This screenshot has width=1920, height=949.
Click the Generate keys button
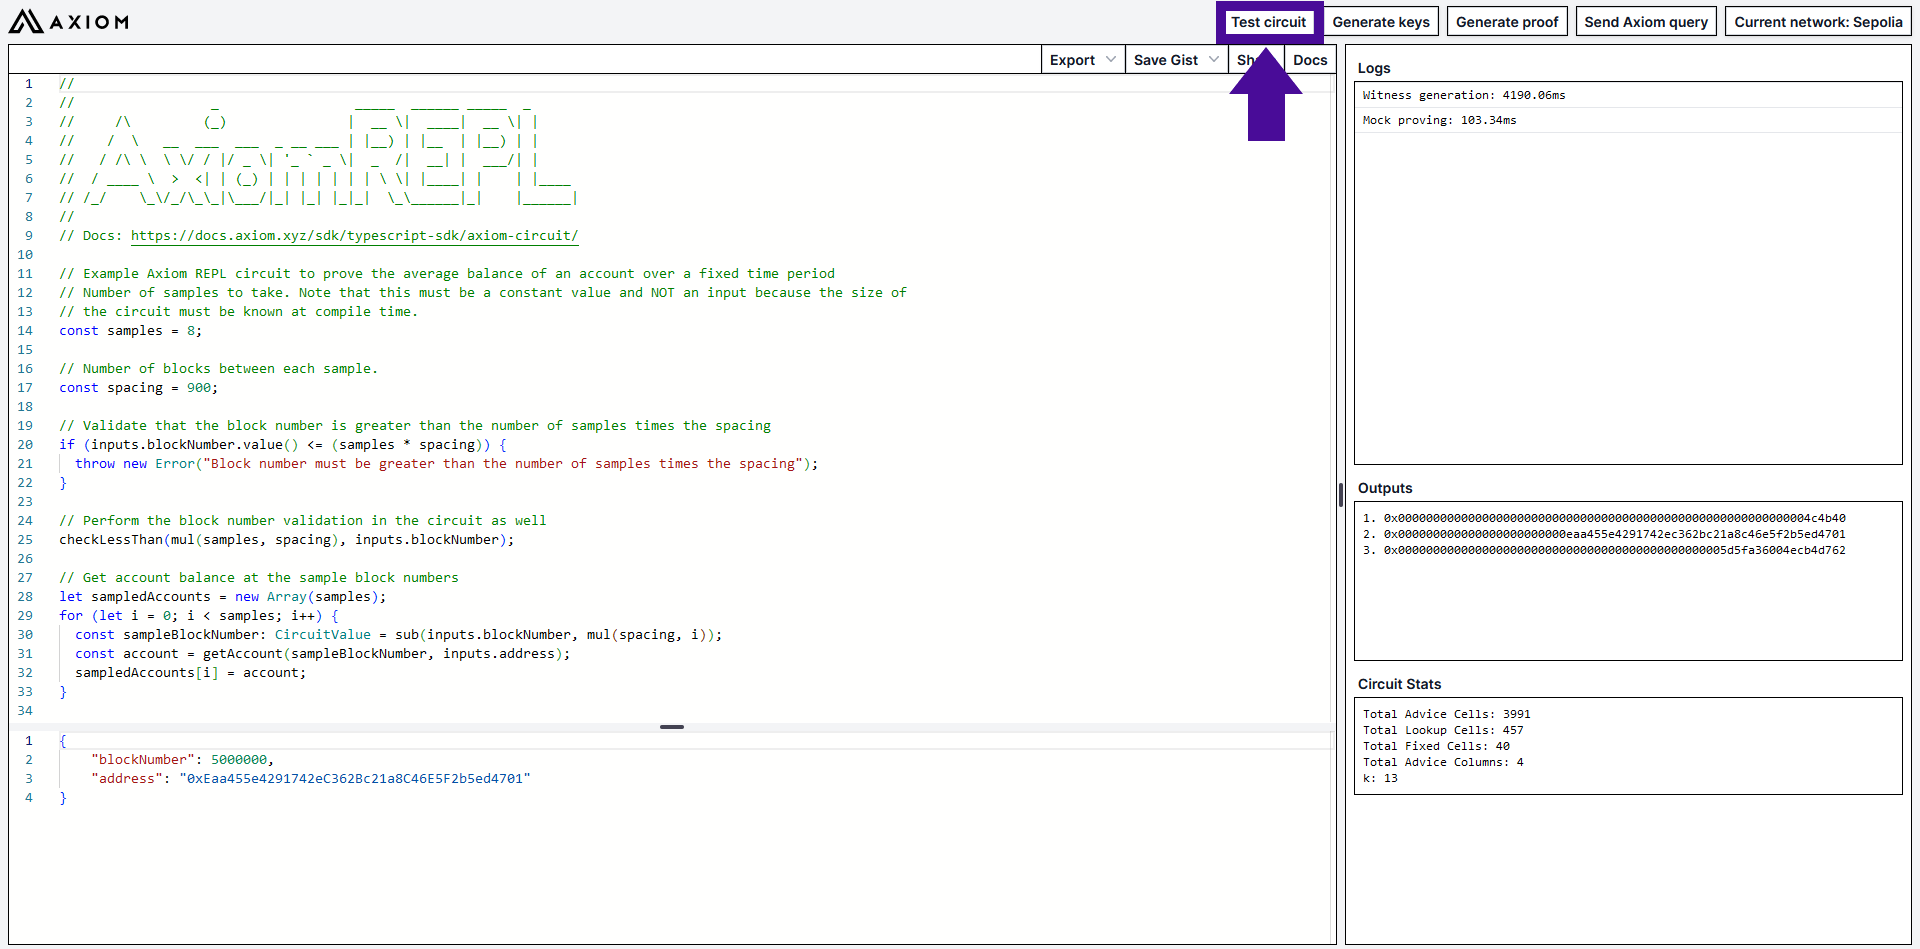(x=1380, y=22)
